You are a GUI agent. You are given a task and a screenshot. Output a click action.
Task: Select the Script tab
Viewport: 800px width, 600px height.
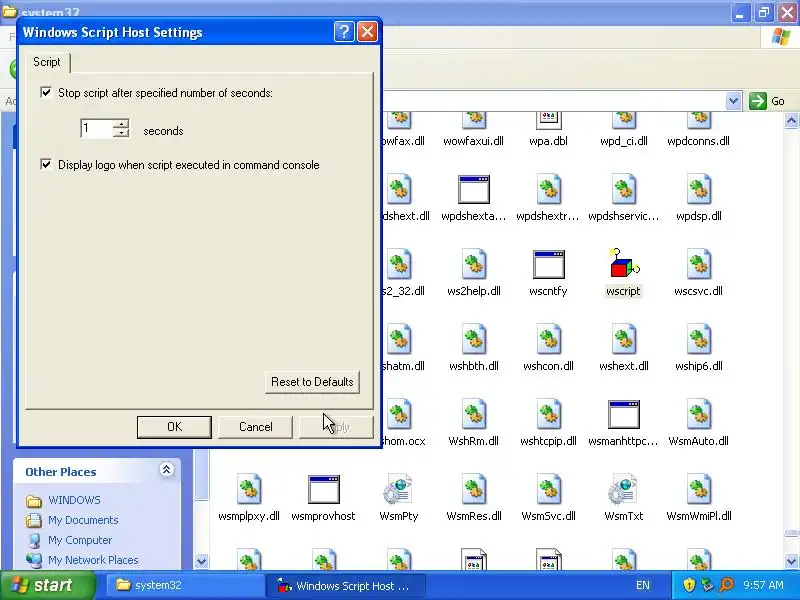pyautogui.click(x=46, y=62)
